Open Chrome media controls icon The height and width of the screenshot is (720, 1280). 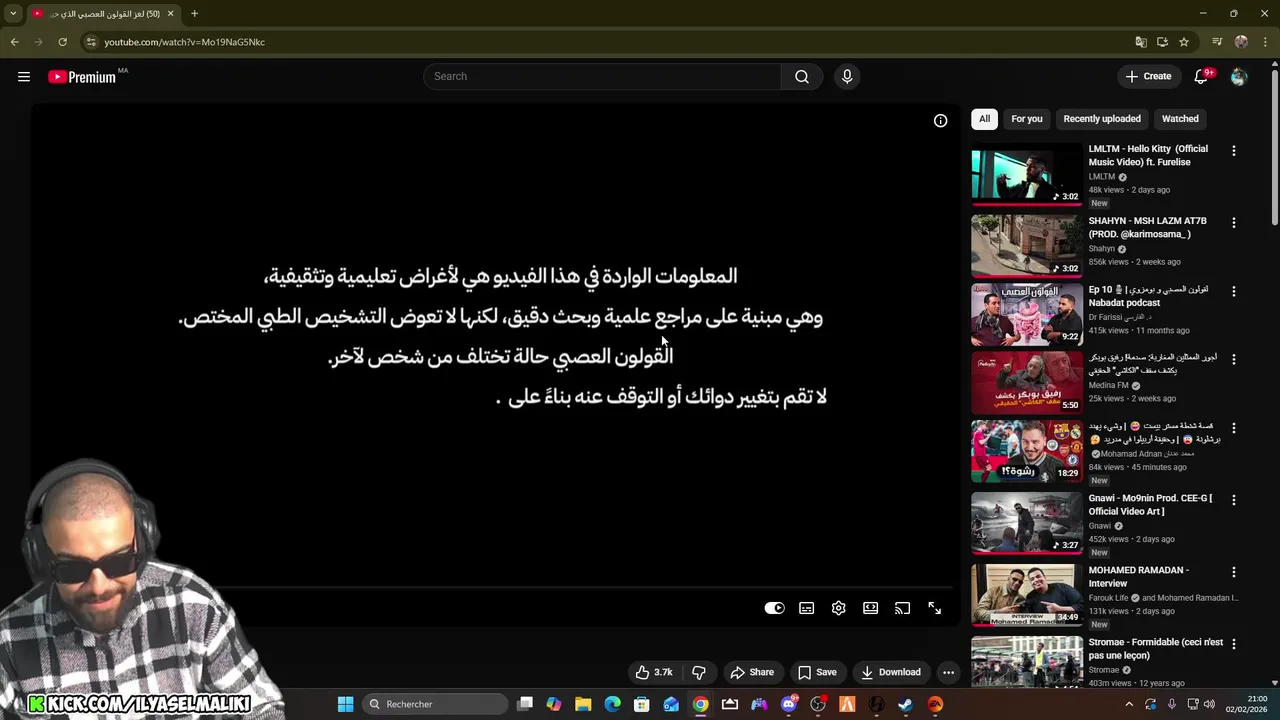(x=1217, y=42)
